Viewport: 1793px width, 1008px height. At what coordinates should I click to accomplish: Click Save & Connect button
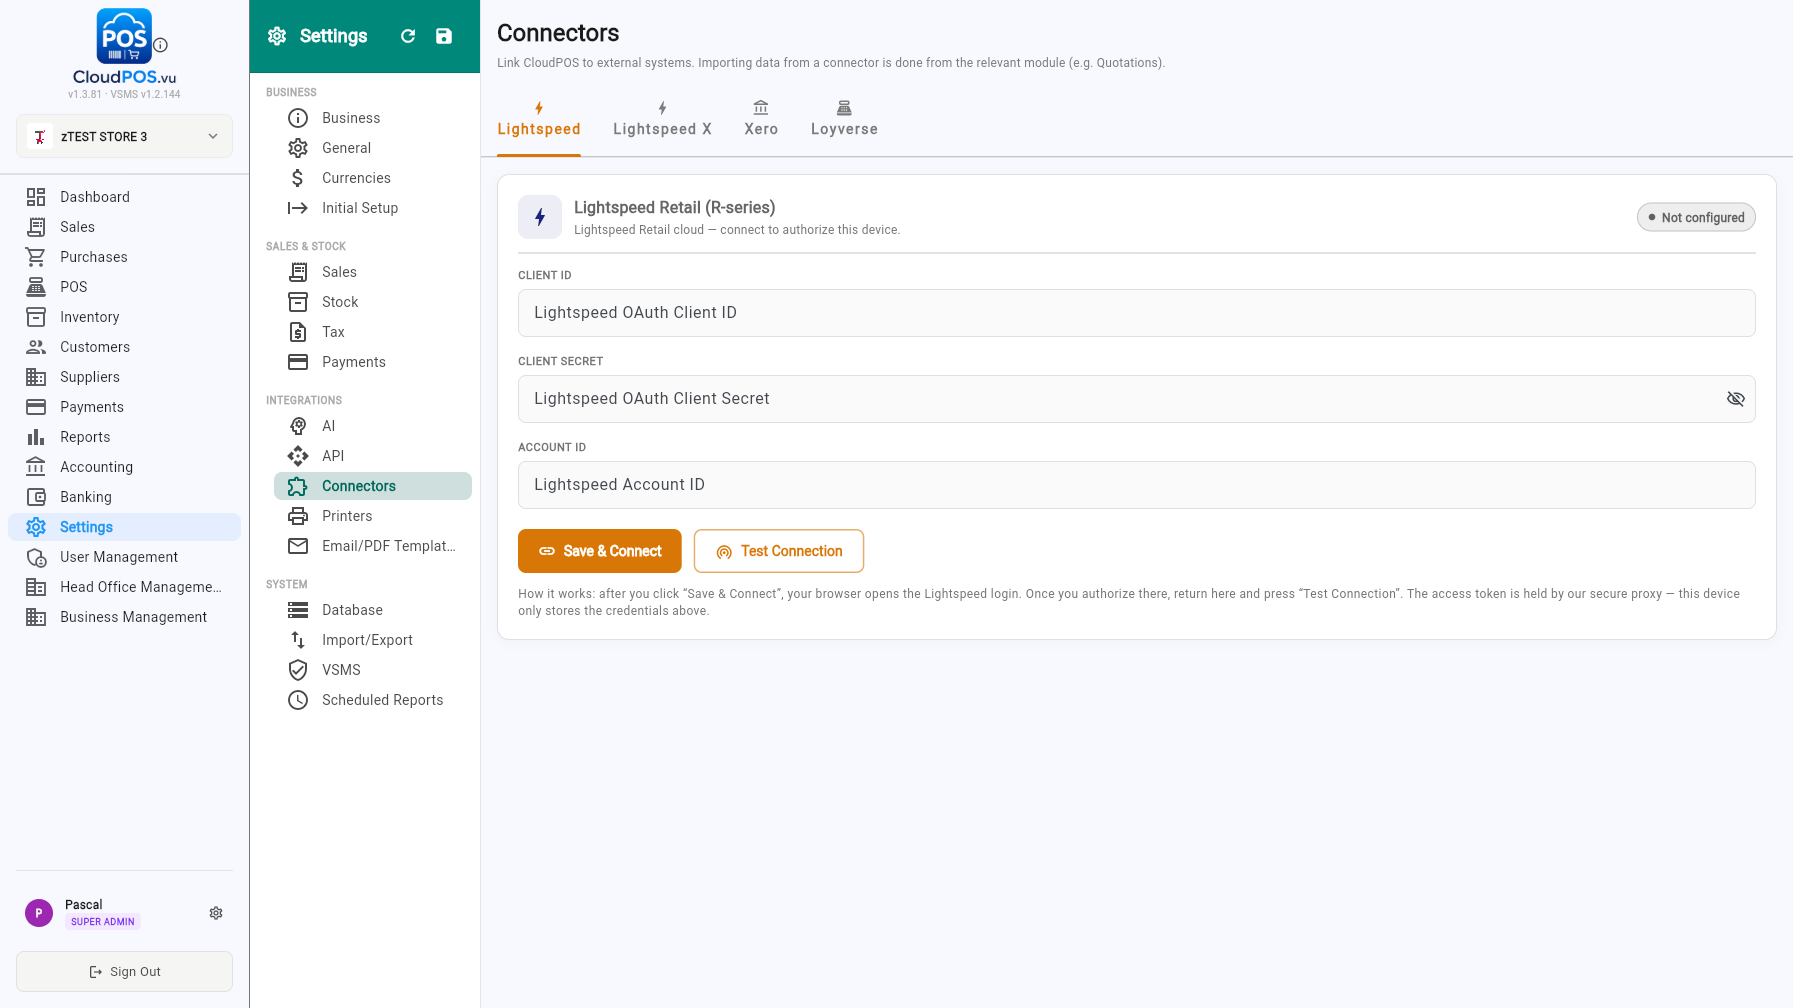click(600, 551)
